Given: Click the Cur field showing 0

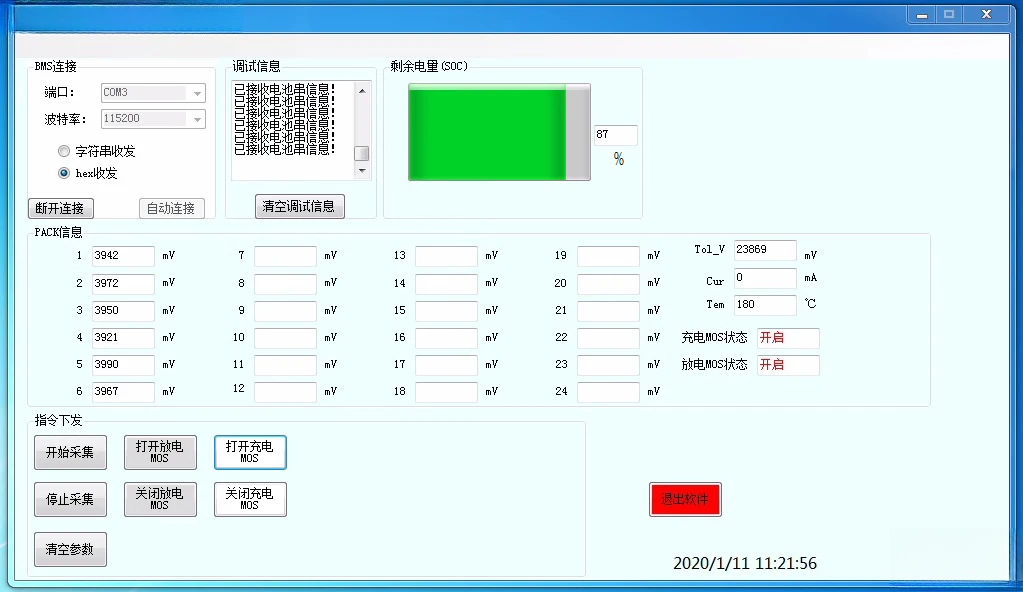Looking at the screenshot, I should coord(765,278).
